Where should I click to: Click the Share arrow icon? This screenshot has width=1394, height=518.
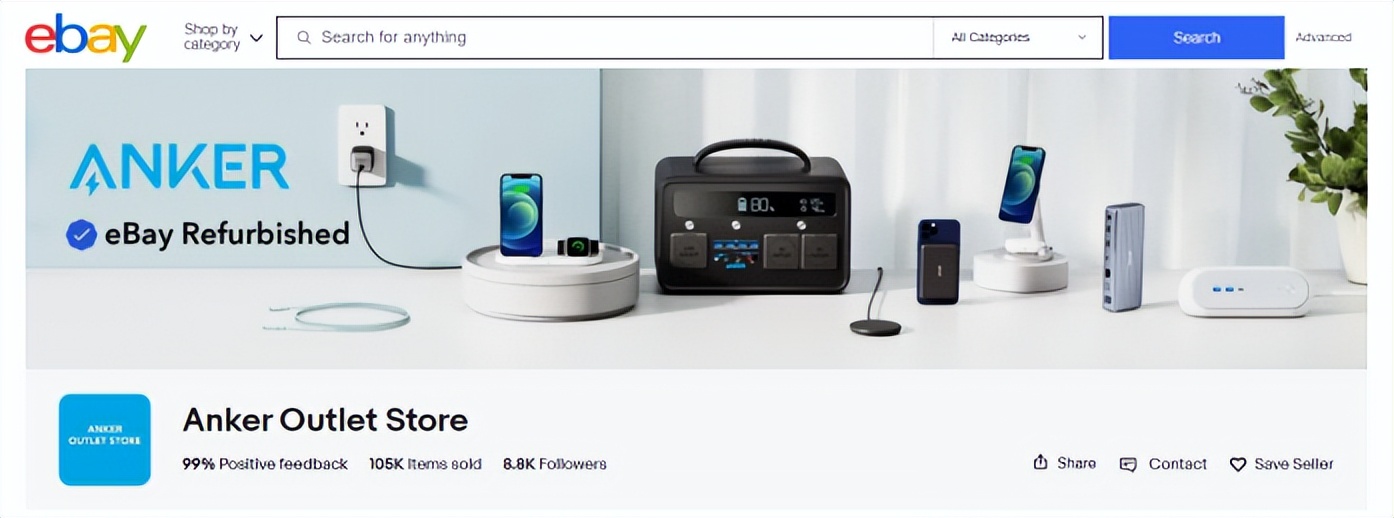(x=1040, y=462)
